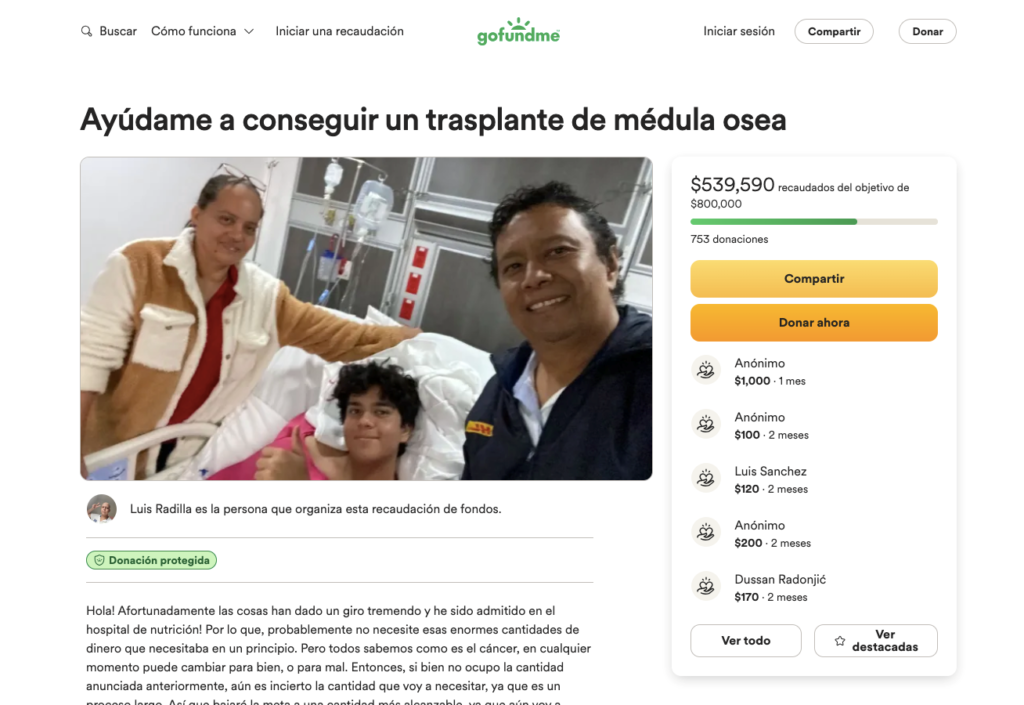Click the donor icon beside Anónimo $1,000
The width and height of the screenshot is (1024, 705).
[705, 371]
